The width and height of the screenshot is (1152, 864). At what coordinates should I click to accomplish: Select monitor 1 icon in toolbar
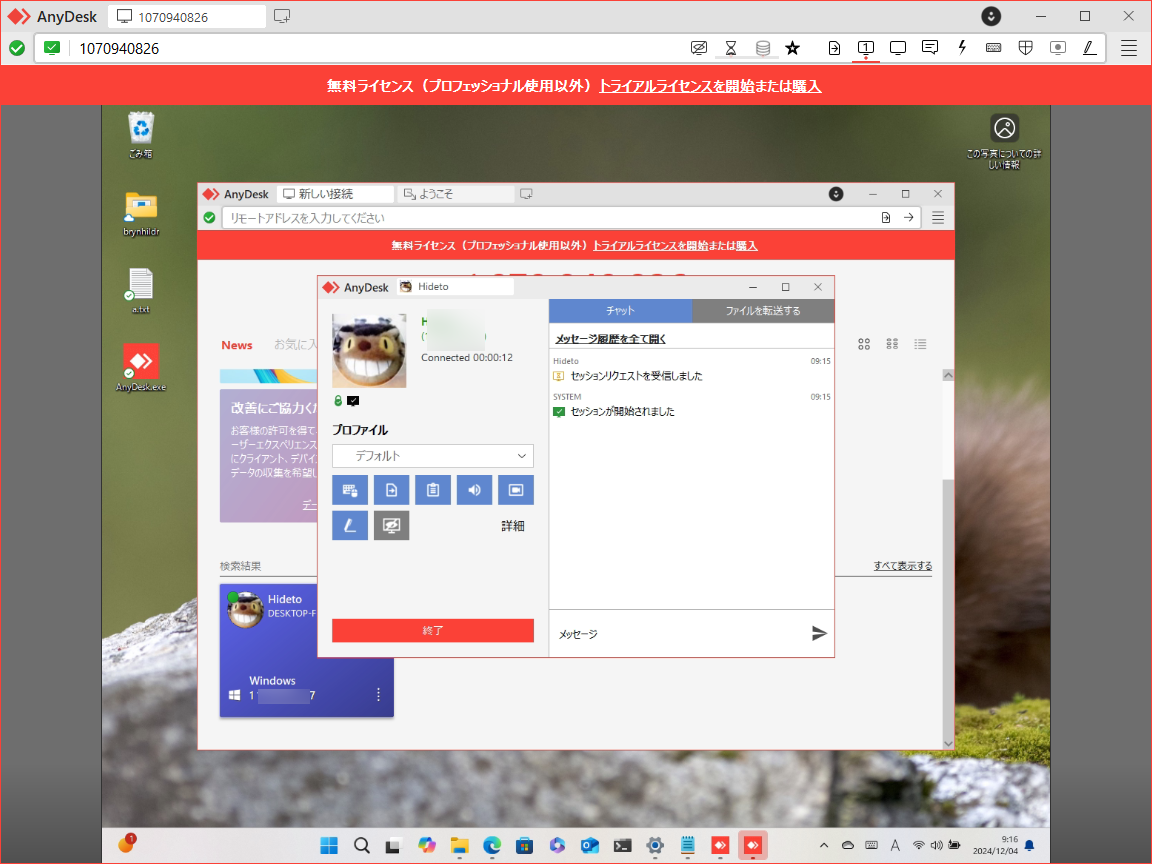[x=866, y=48]
